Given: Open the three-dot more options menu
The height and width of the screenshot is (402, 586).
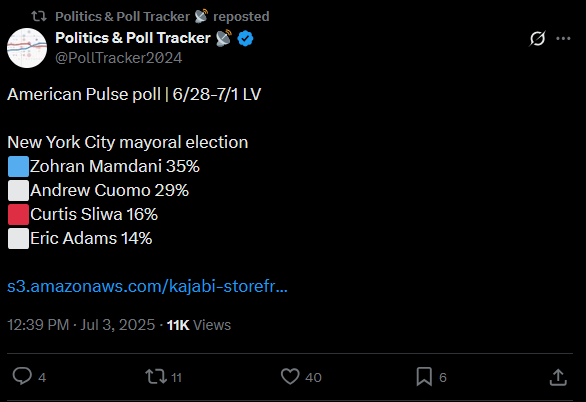Looking at the screenshot, I should click(x=563, y=38).
